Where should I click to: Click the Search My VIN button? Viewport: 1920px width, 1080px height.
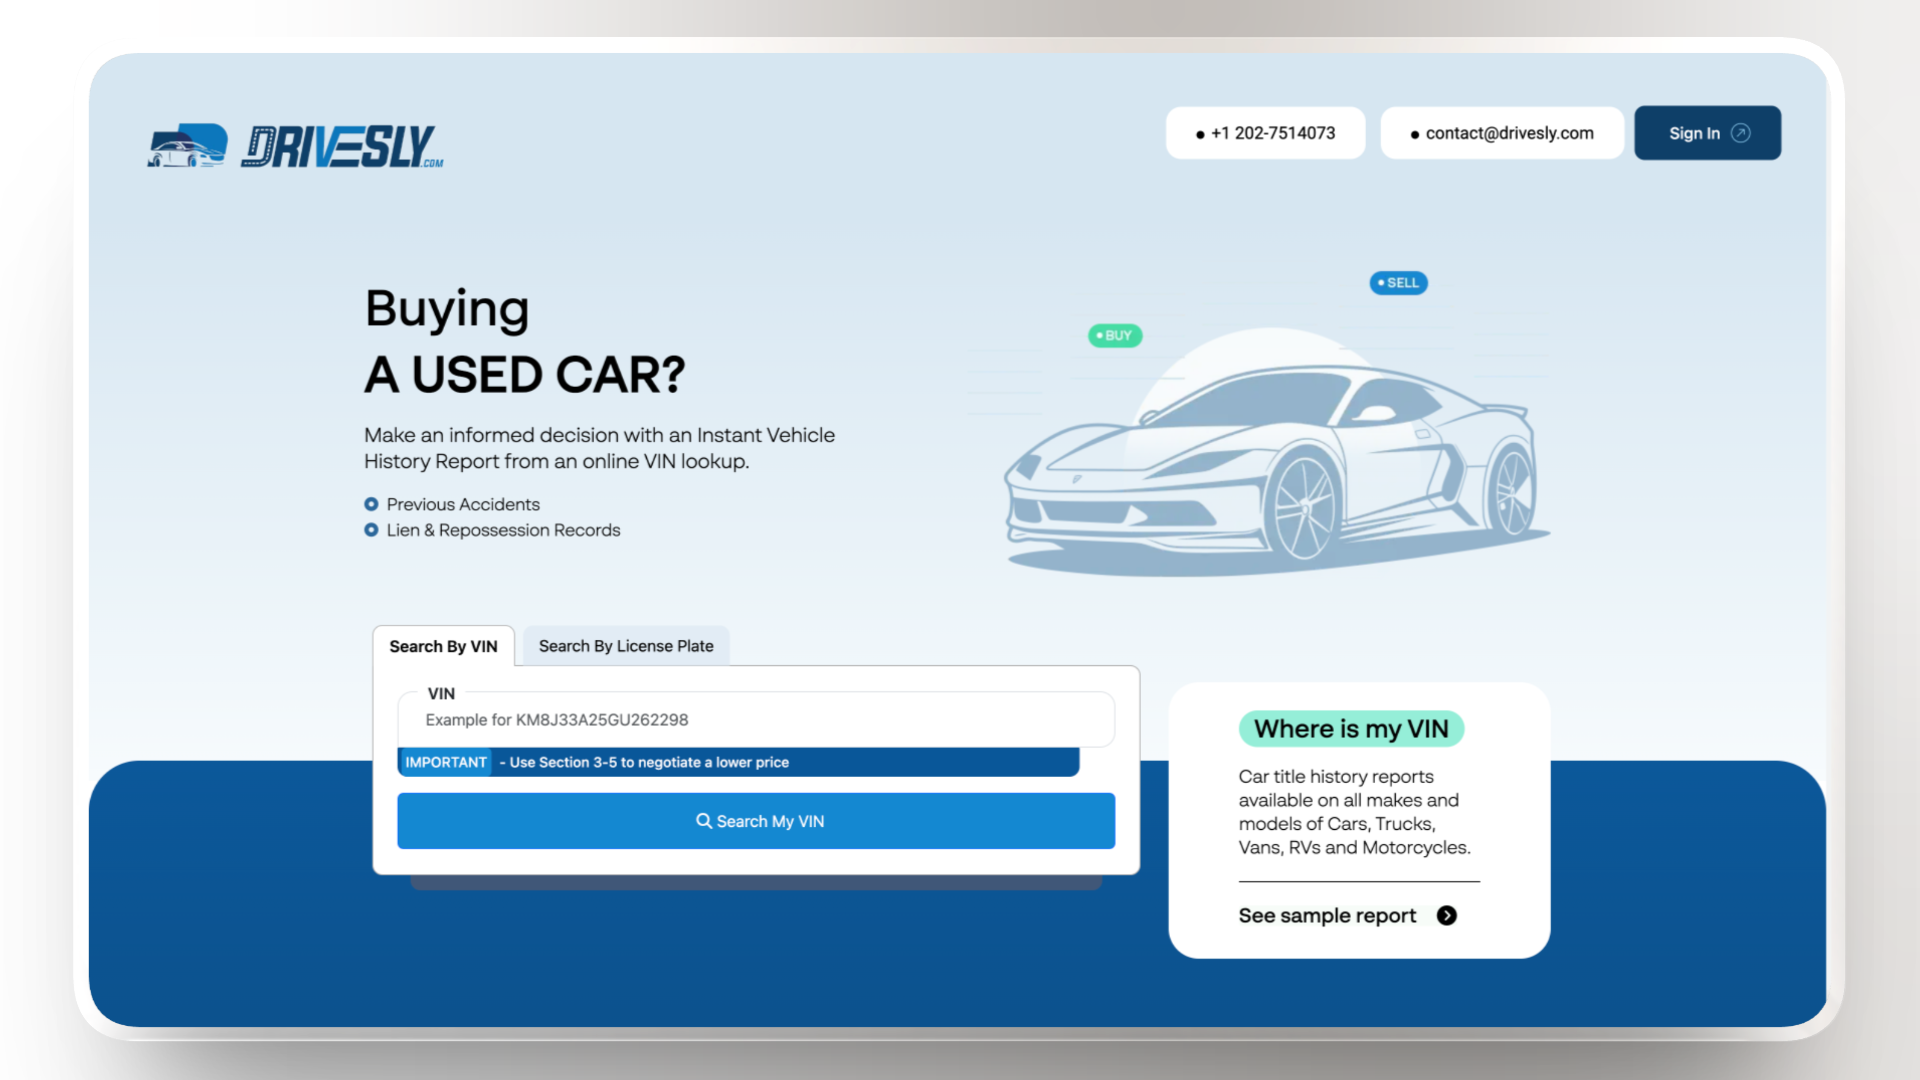[x=756, y=821]
